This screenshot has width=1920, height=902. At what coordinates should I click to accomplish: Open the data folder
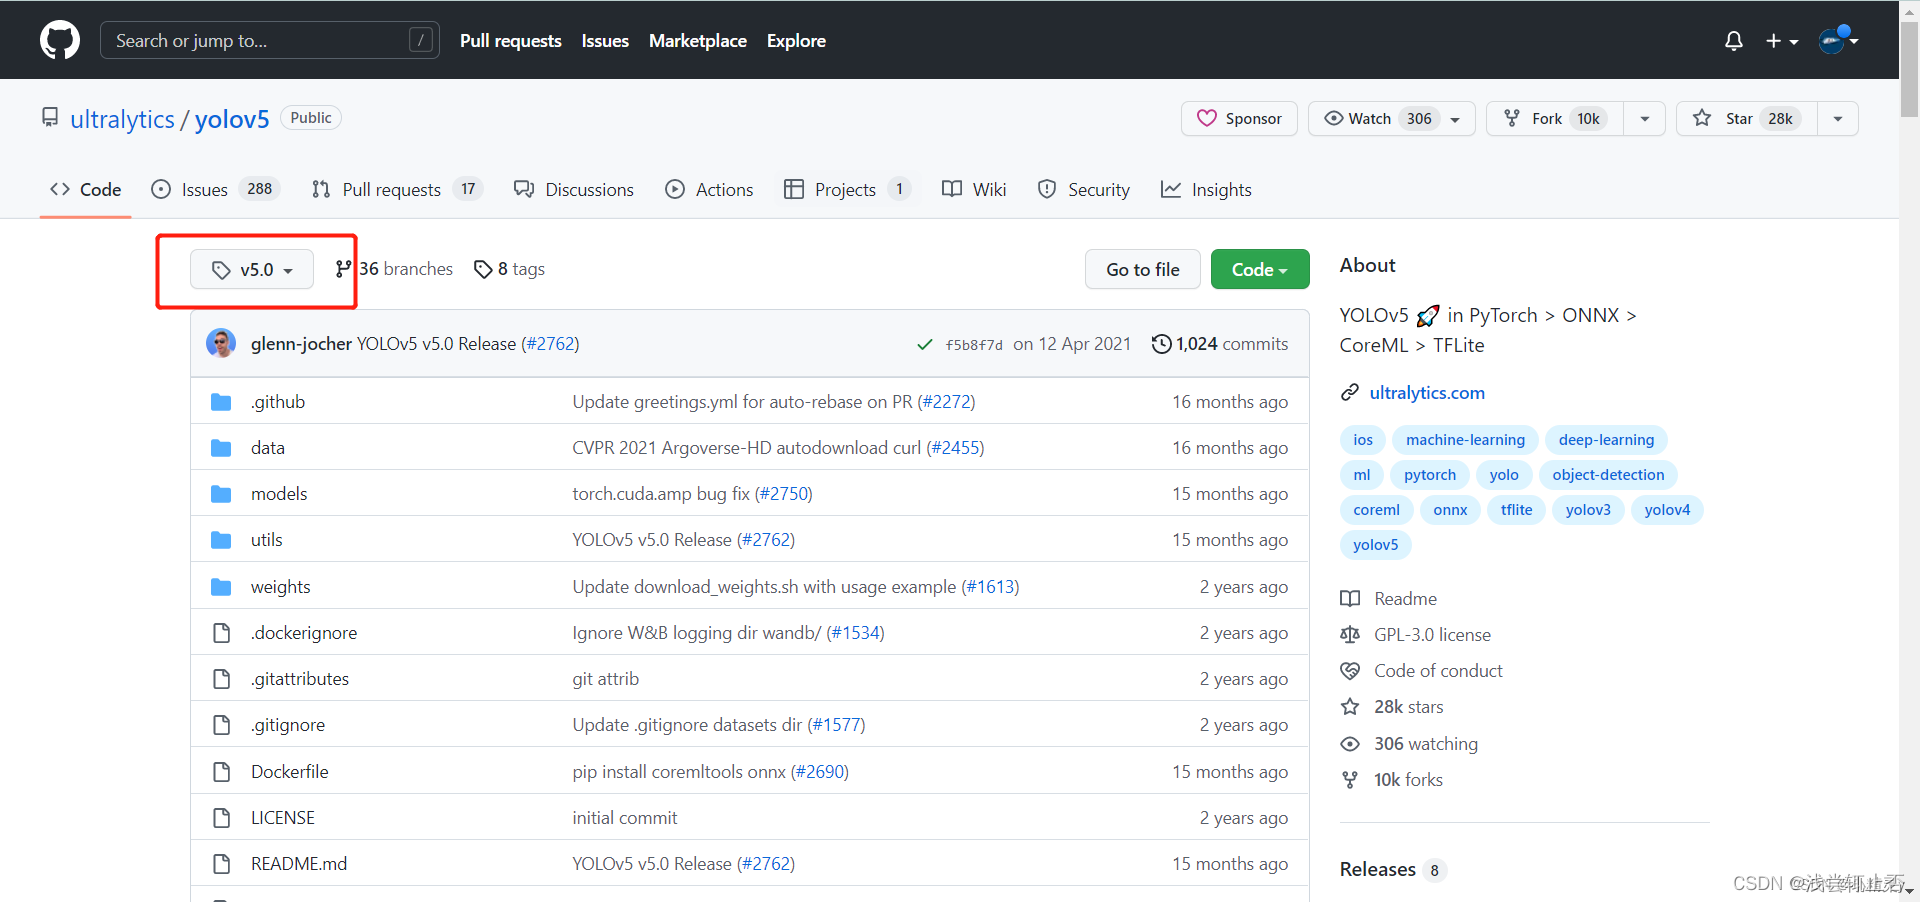[x=268, y=447]
